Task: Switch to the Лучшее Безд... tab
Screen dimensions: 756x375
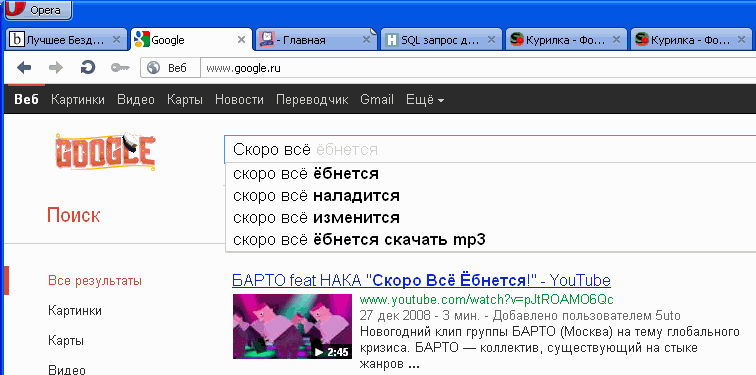Action: 66,40
